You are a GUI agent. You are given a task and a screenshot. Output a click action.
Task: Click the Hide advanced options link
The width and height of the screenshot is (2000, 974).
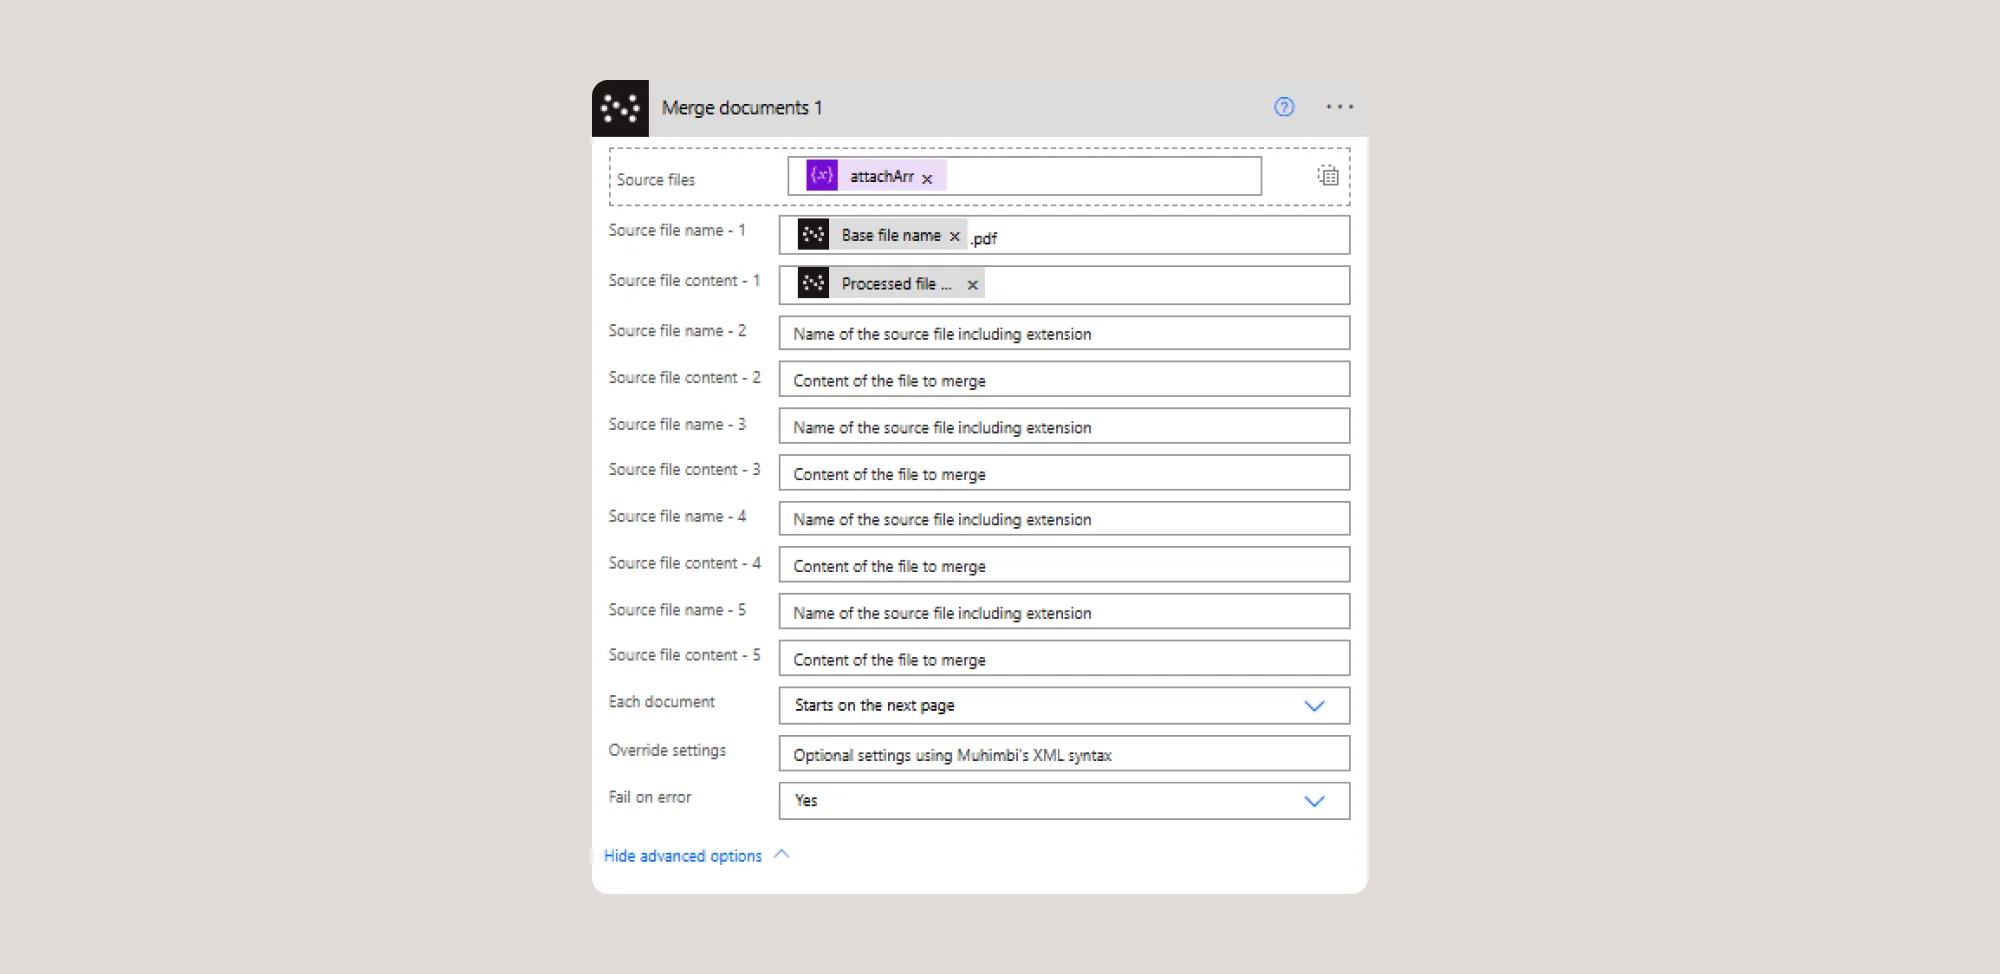point(683,856)
